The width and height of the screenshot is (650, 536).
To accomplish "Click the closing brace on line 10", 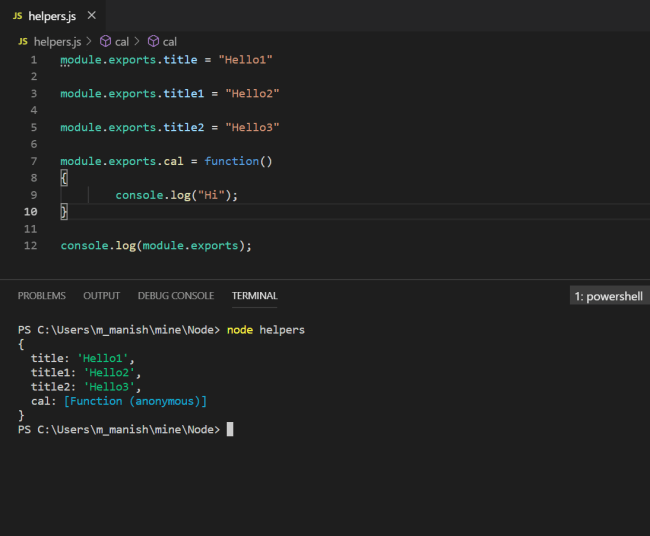I will click(x=64, y=212).
